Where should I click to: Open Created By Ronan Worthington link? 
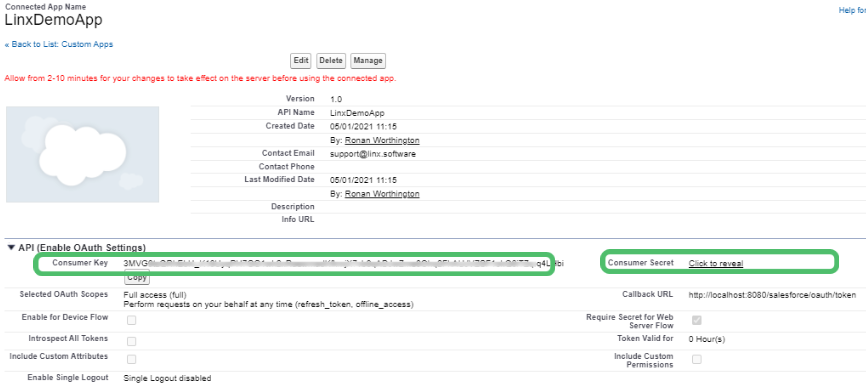[382, 140]
